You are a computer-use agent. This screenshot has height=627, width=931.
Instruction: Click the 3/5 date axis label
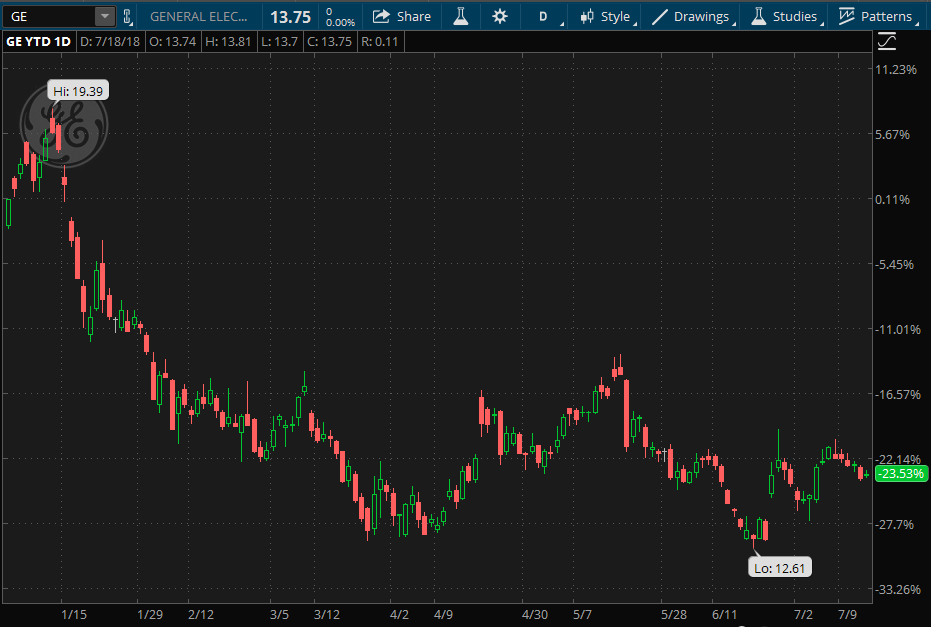click(x=279, y=615)
